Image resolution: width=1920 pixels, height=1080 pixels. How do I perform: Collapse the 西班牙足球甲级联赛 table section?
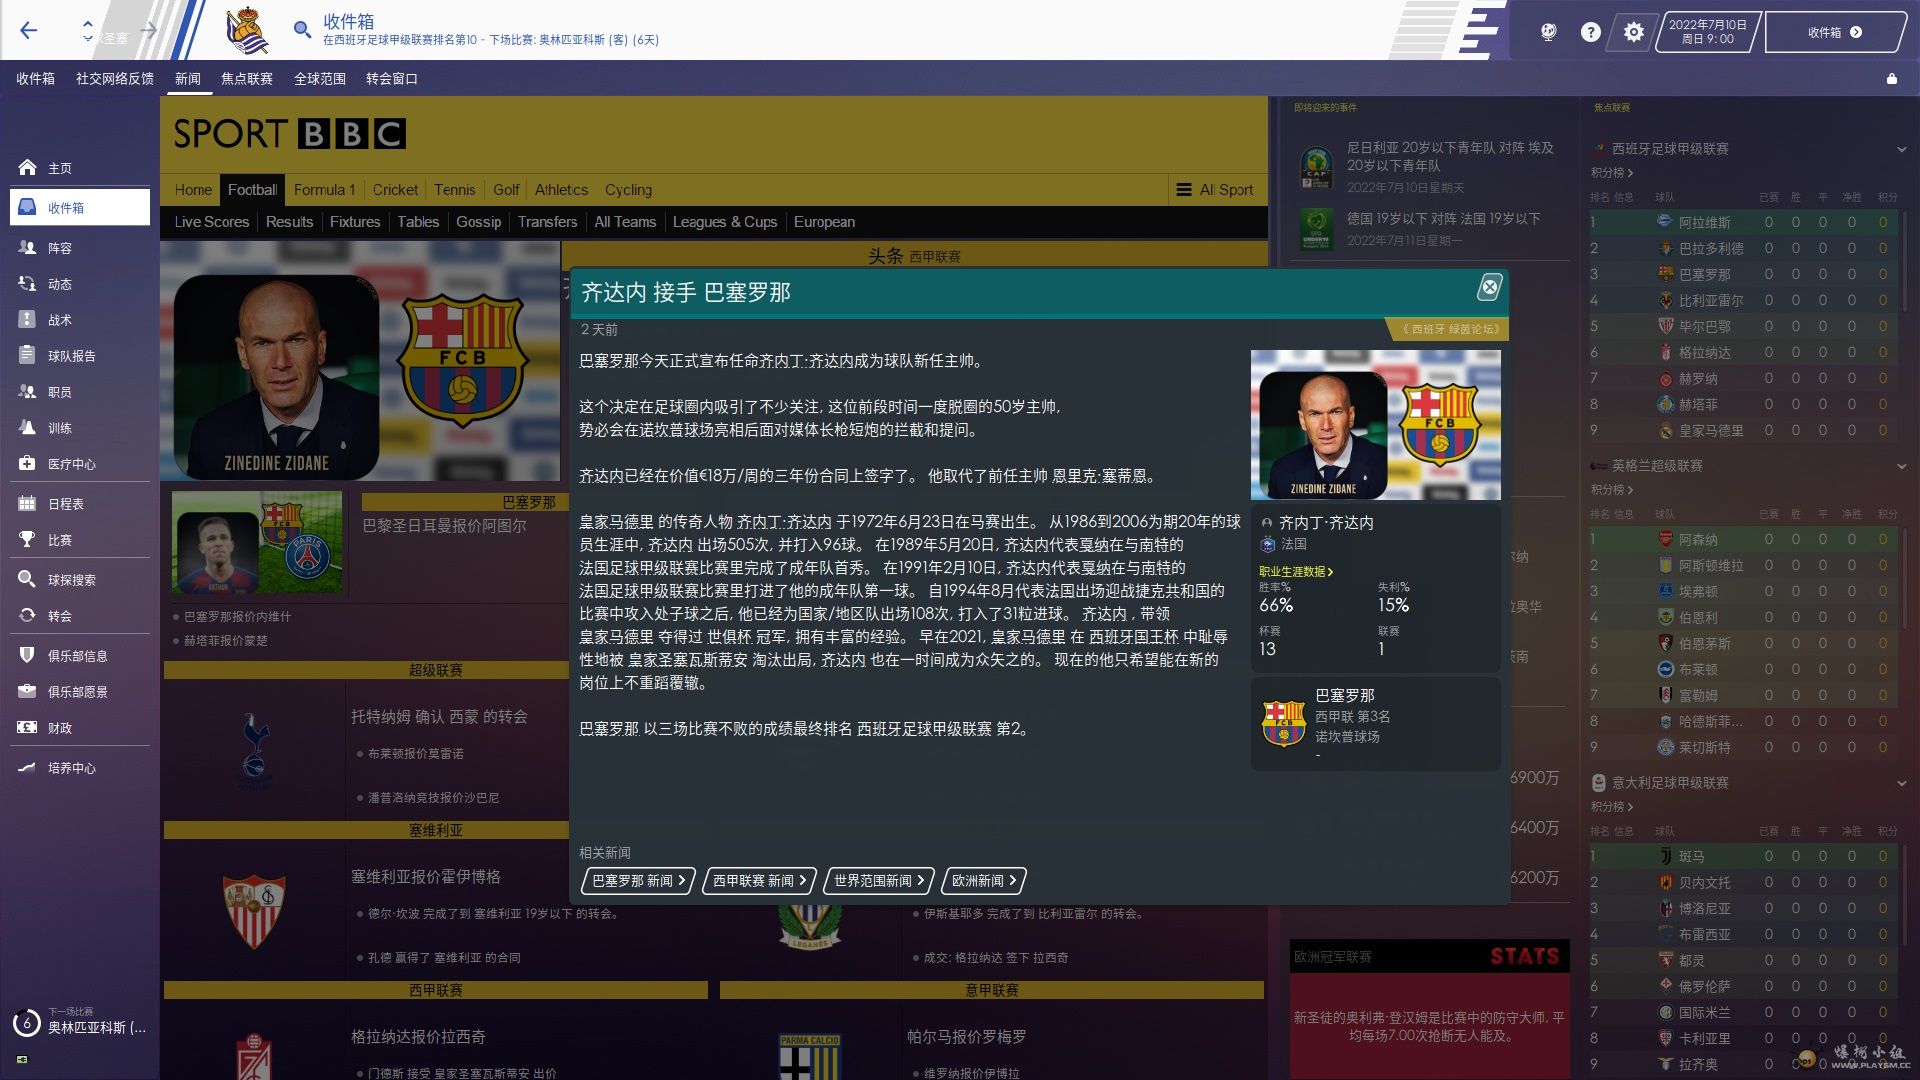1901,149
